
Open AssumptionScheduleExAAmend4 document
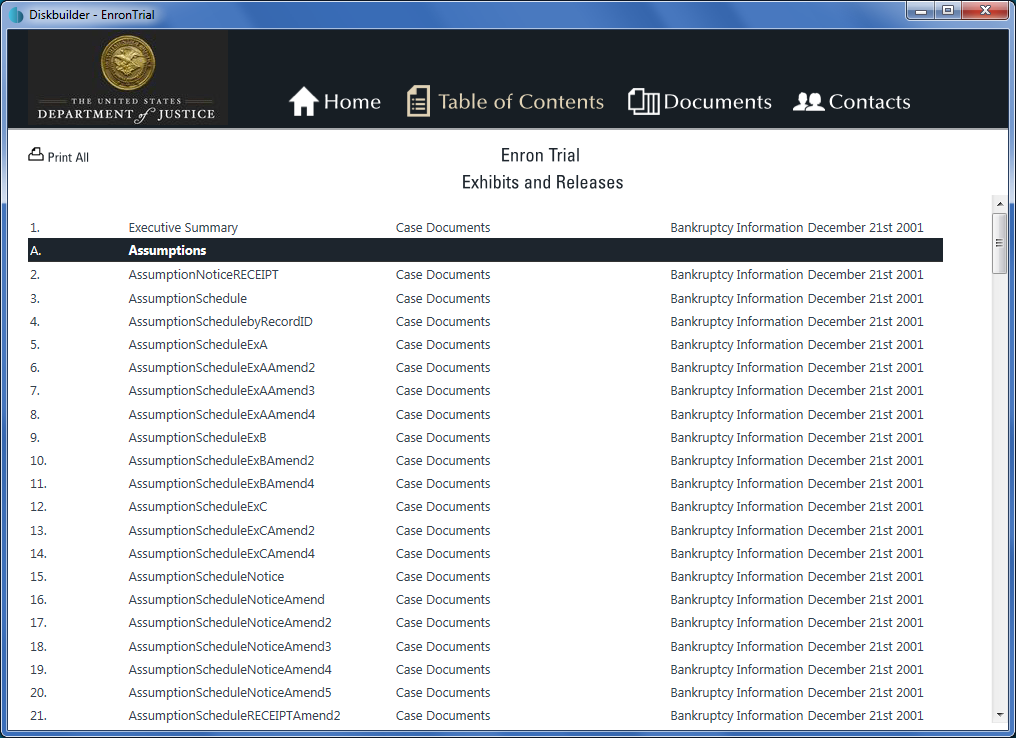(222, 415)
